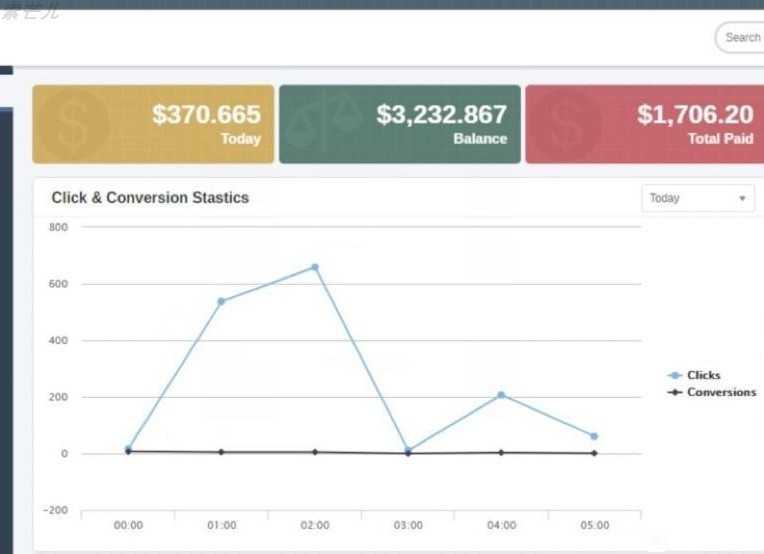Click the 05:00 x-axis label

595,525
